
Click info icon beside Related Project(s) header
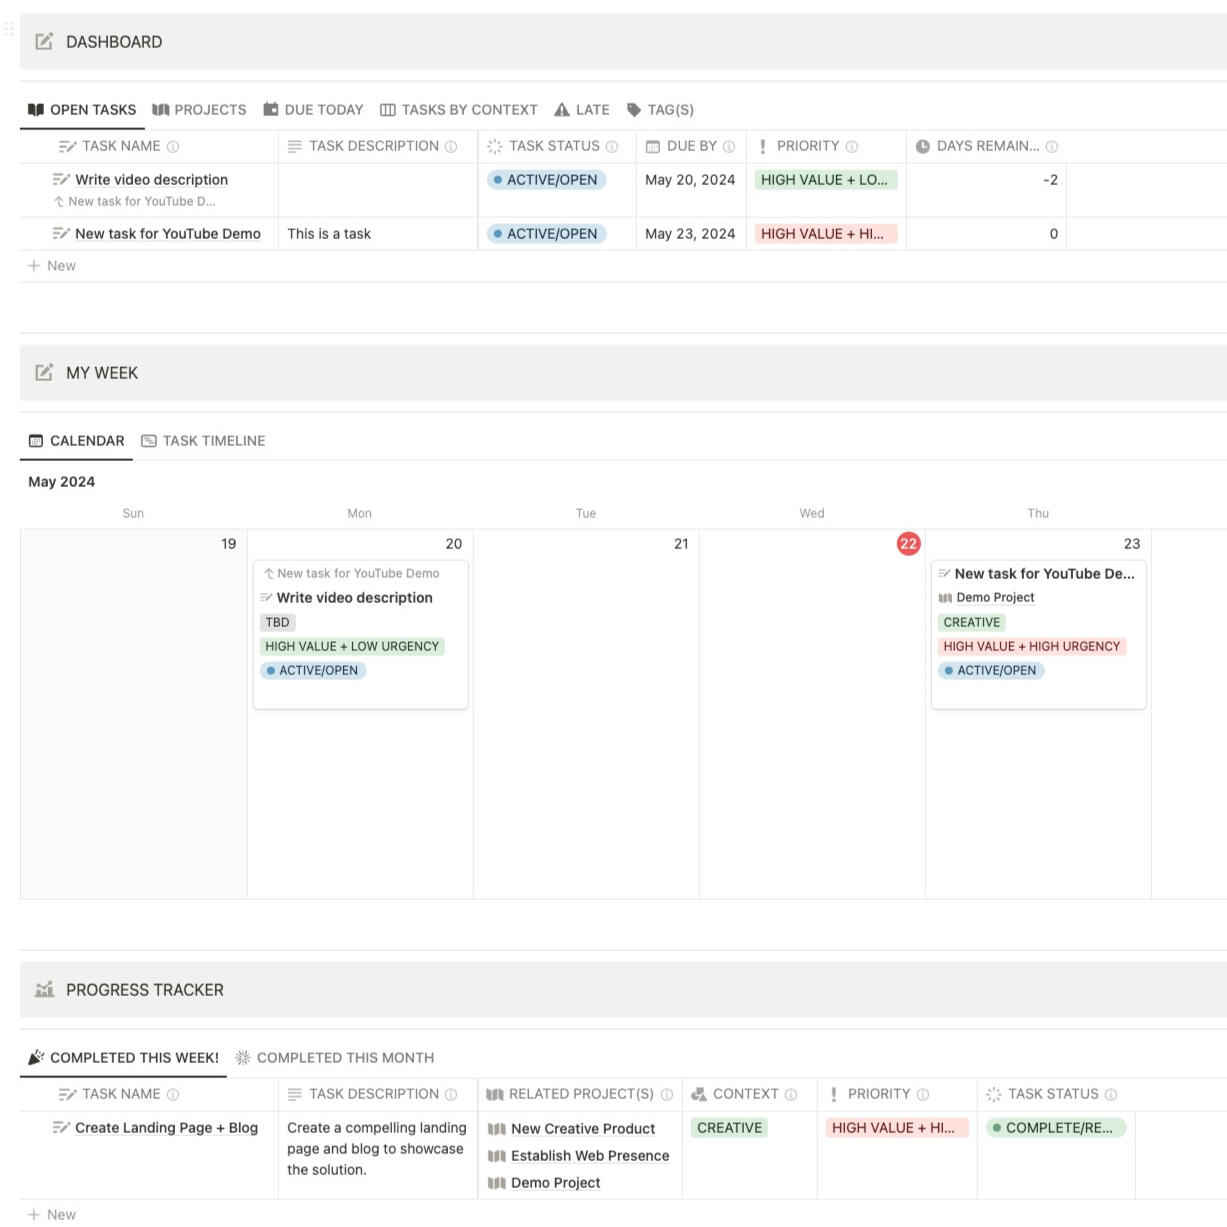coord(667,1094)
